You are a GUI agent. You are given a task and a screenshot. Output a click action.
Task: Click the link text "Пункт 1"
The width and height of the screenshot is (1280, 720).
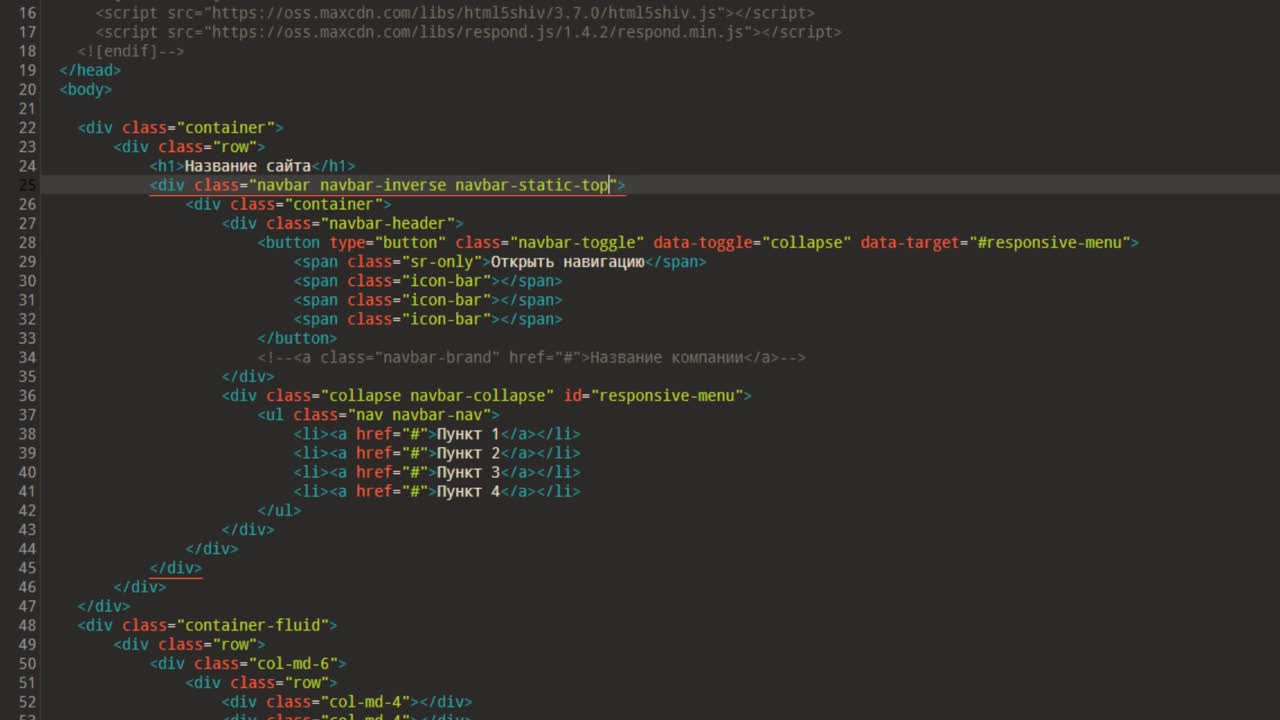pos(469,434)
